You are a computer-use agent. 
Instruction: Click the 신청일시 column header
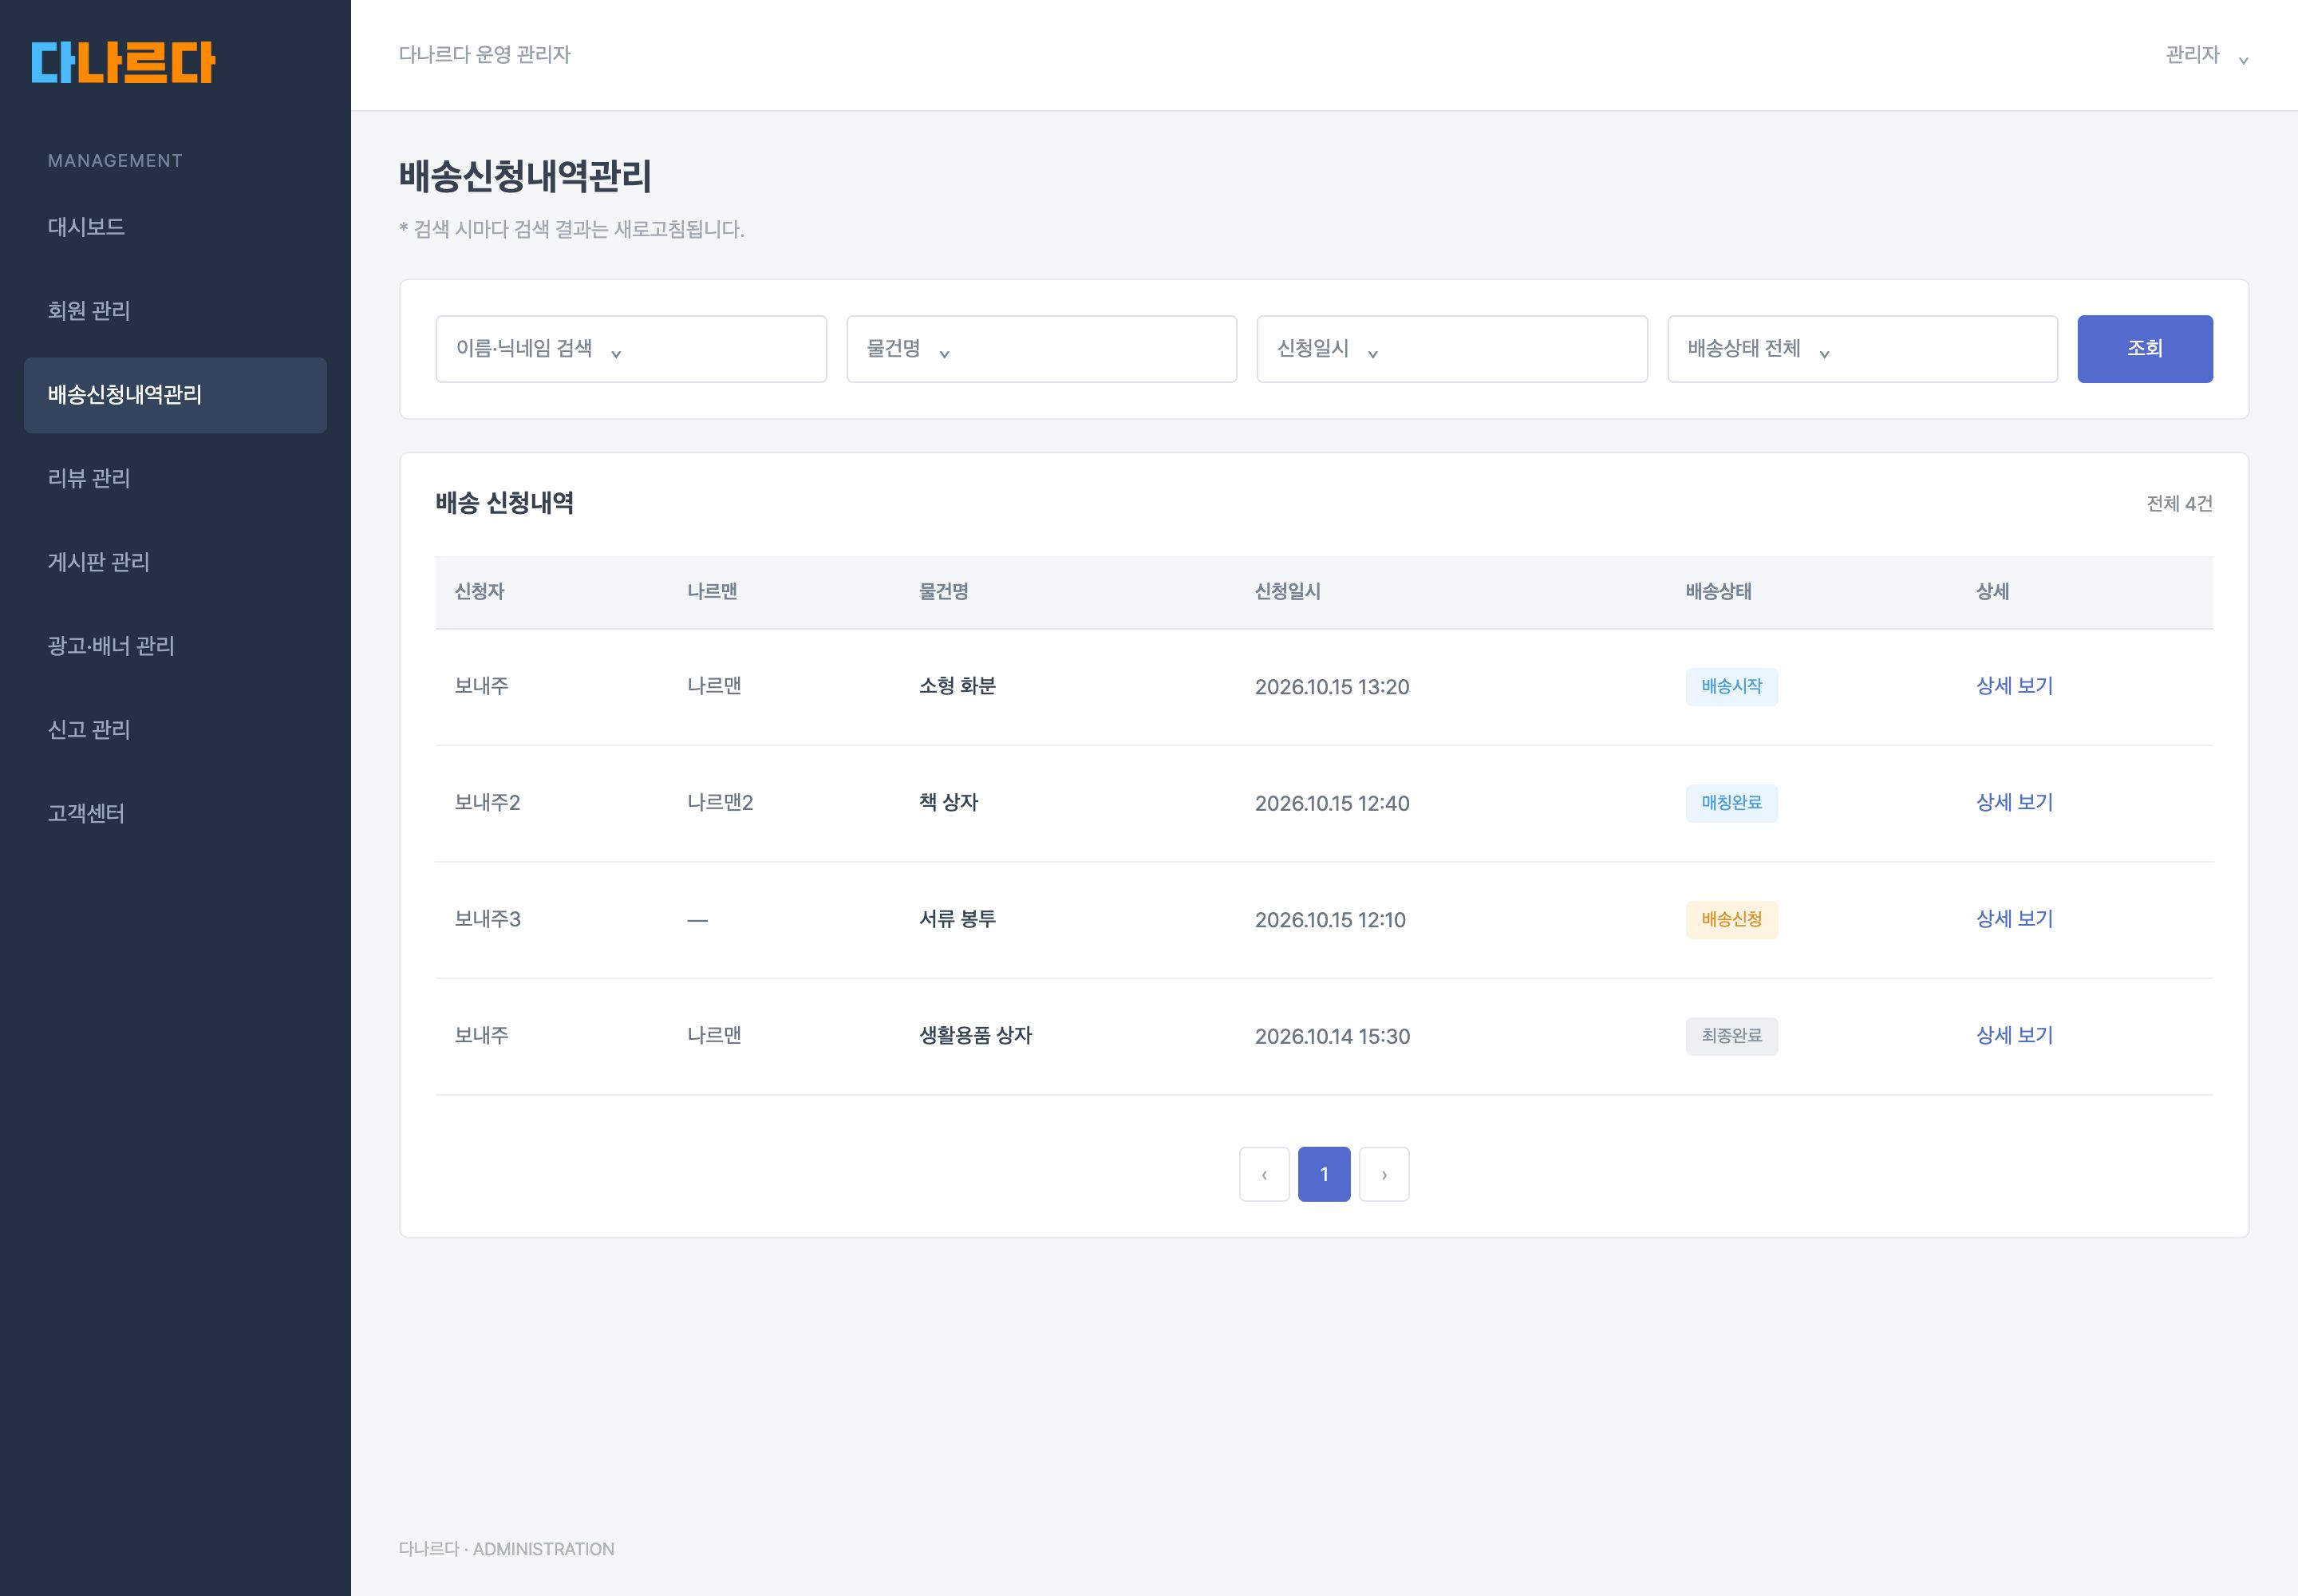click(1288, 592)
